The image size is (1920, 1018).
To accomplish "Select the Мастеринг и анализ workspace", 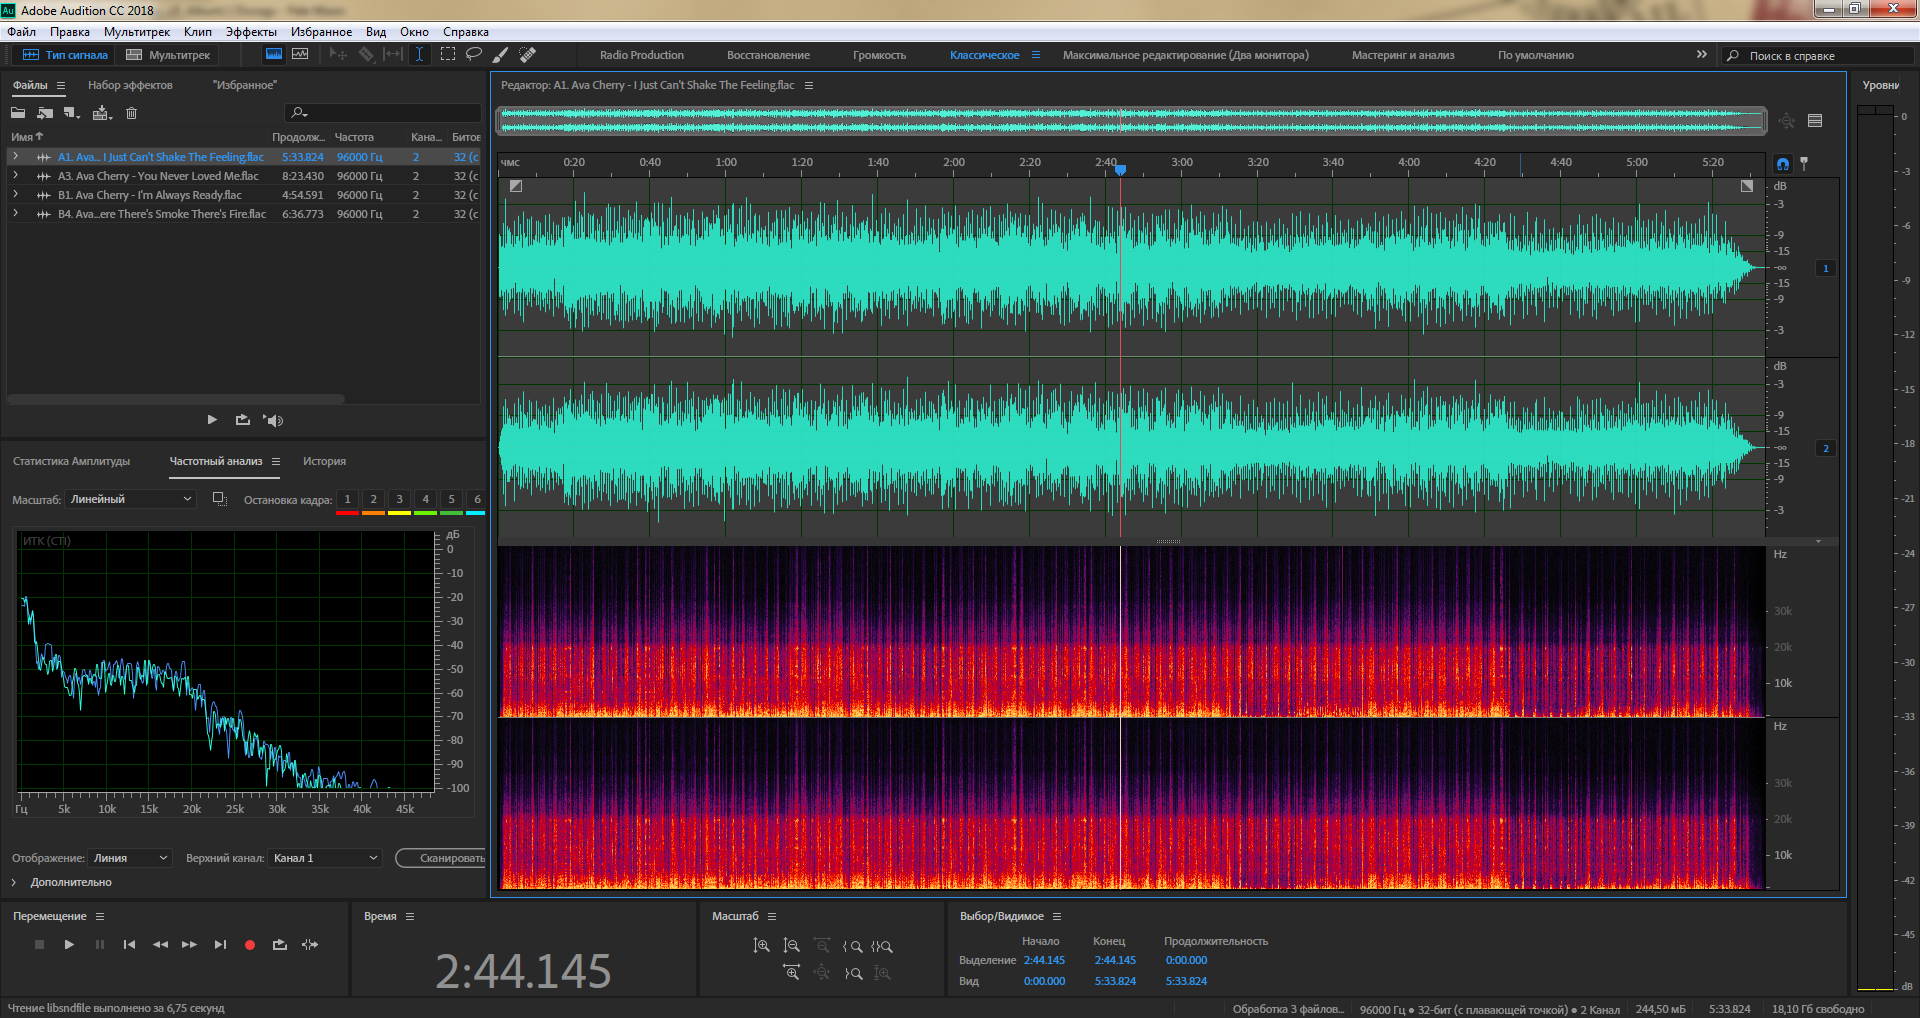I will coord(1403,55).
